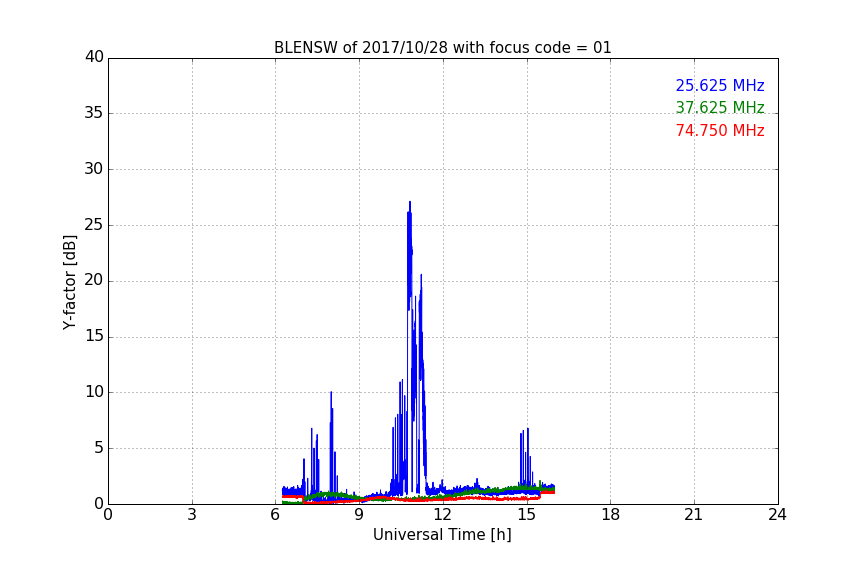Image resolution: width=864 pixels, height=576 pixels.
Task: Click the 'Y-factor [dB]' axis label
Action: coord(69,283)
